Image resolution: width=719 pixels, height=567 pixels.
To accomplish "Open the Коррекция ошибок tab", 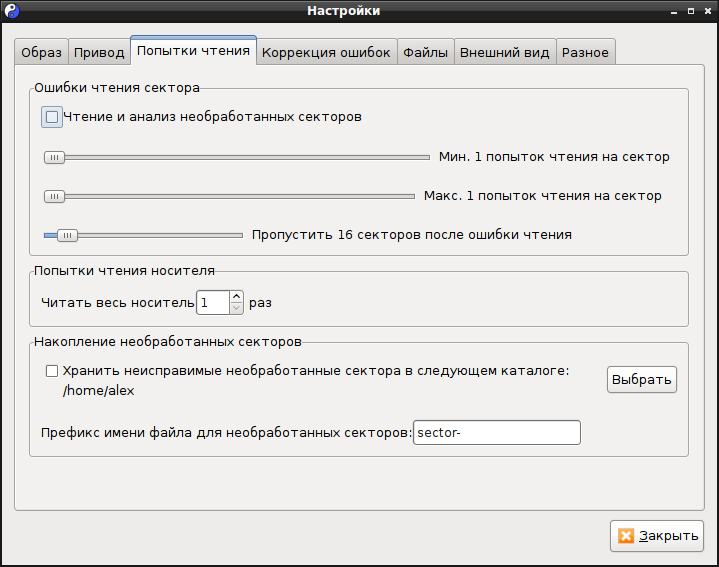I will 326,52.
